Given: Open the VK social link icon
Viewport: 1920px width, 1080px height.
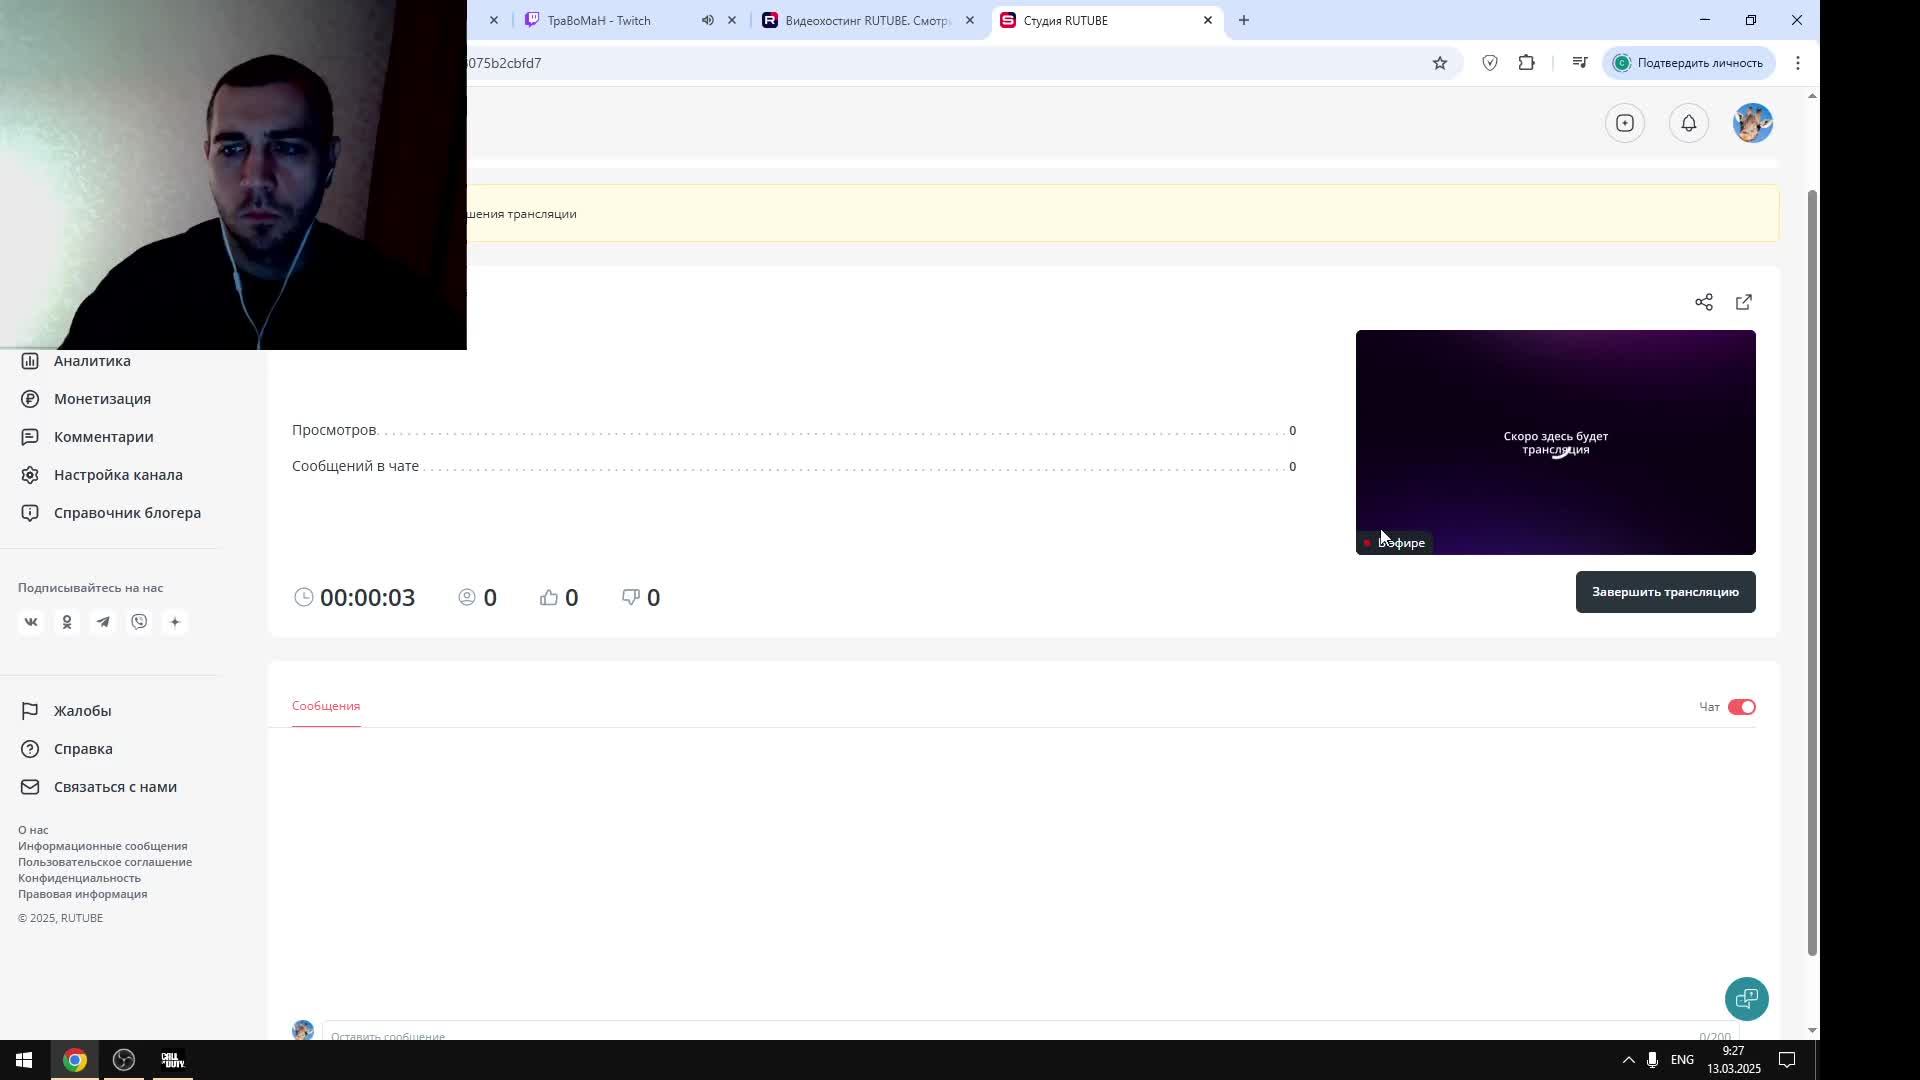Looking at the screenshot, I should (x=31, y=622).
